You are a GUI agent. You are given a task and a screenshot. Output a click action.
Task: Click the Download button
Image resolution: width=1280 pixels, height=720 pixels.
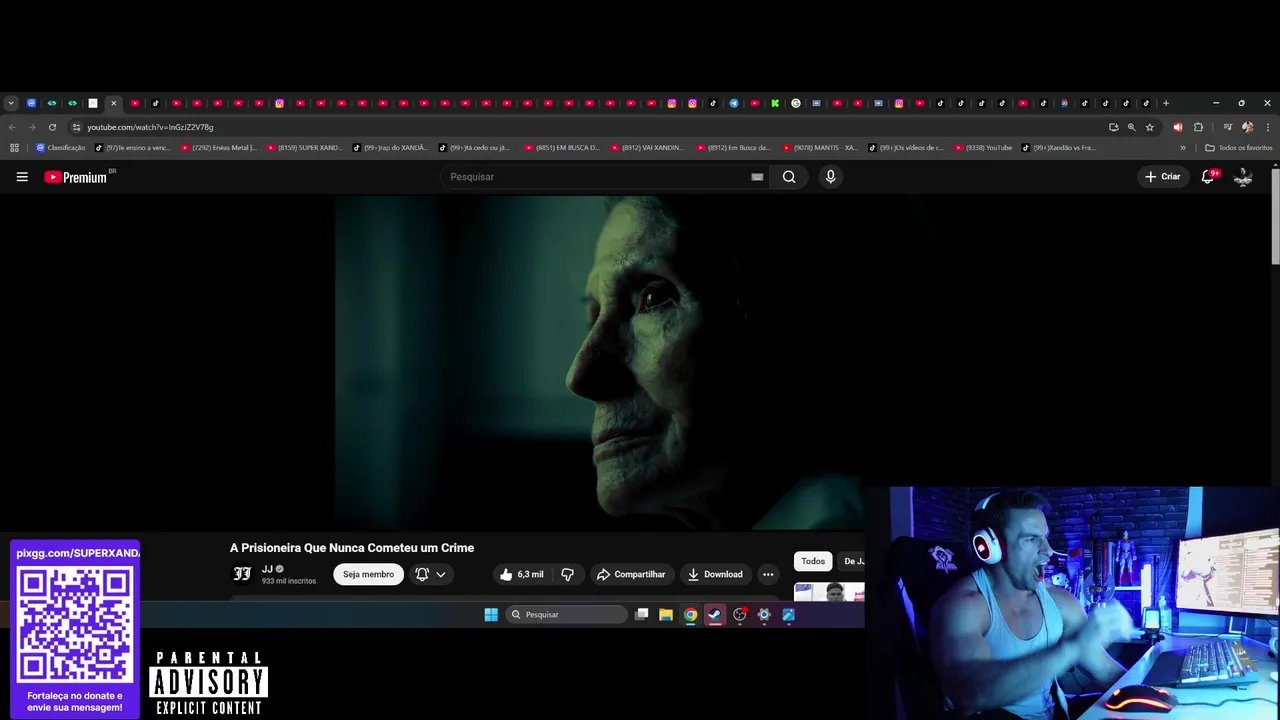coord(715,574)
